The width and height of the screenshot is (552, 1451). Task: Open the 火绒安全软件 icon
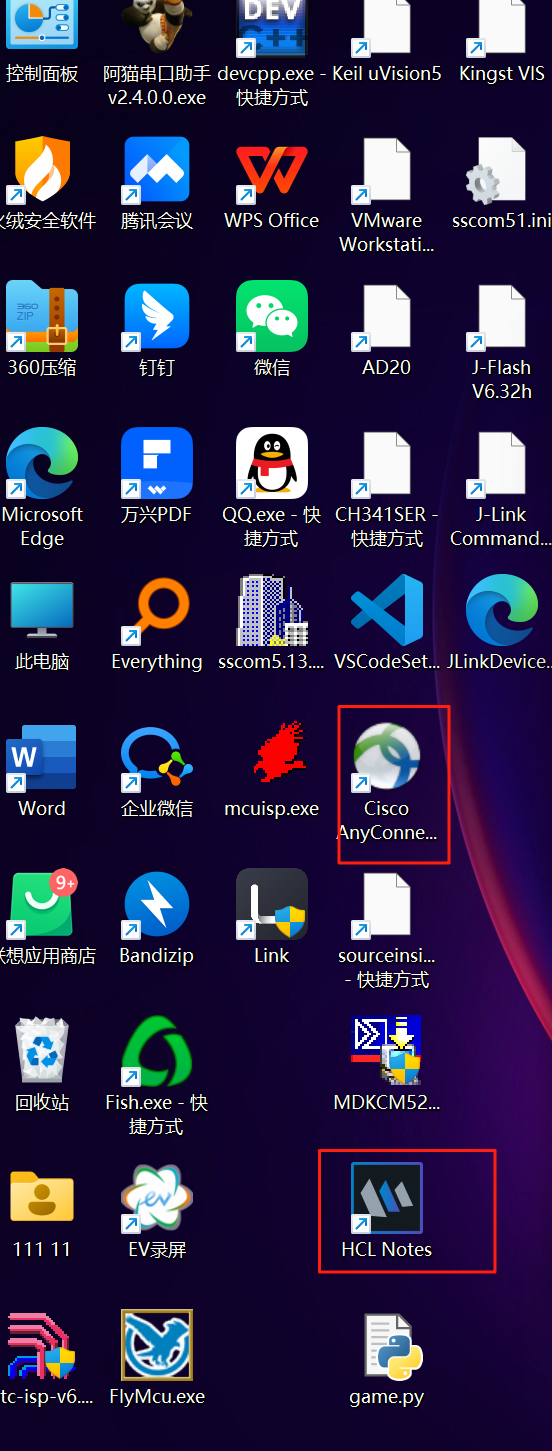[42, 172]
